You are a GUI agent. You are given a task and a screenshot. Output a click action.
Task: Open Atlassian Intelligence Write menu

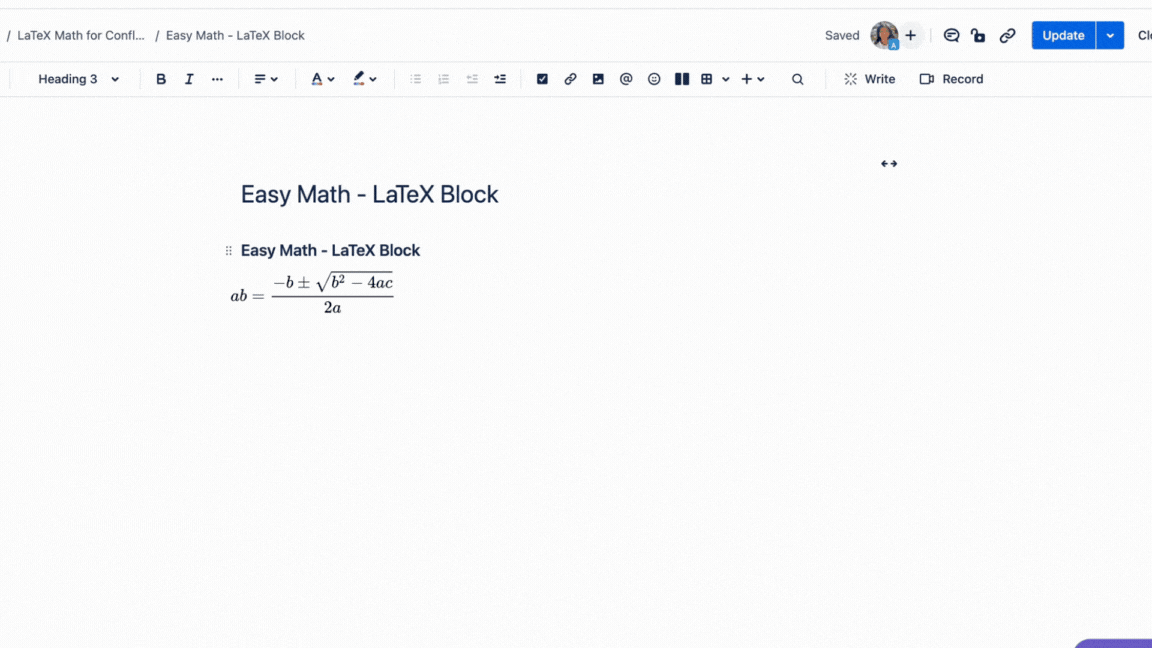click(x=868, y=79)
